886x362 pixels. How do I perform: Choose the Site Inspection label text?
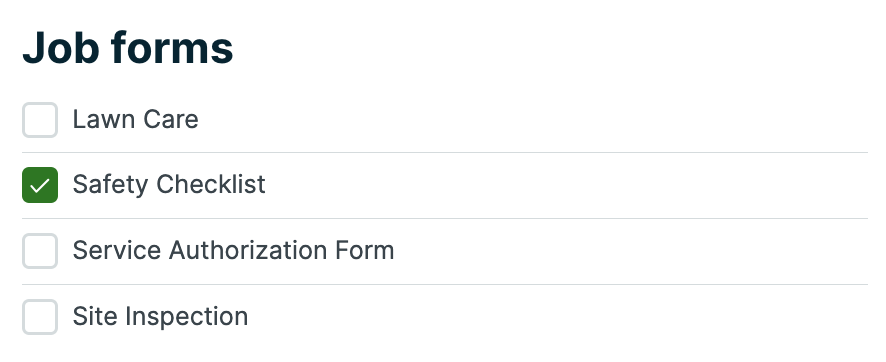click(x=160, y=317)
